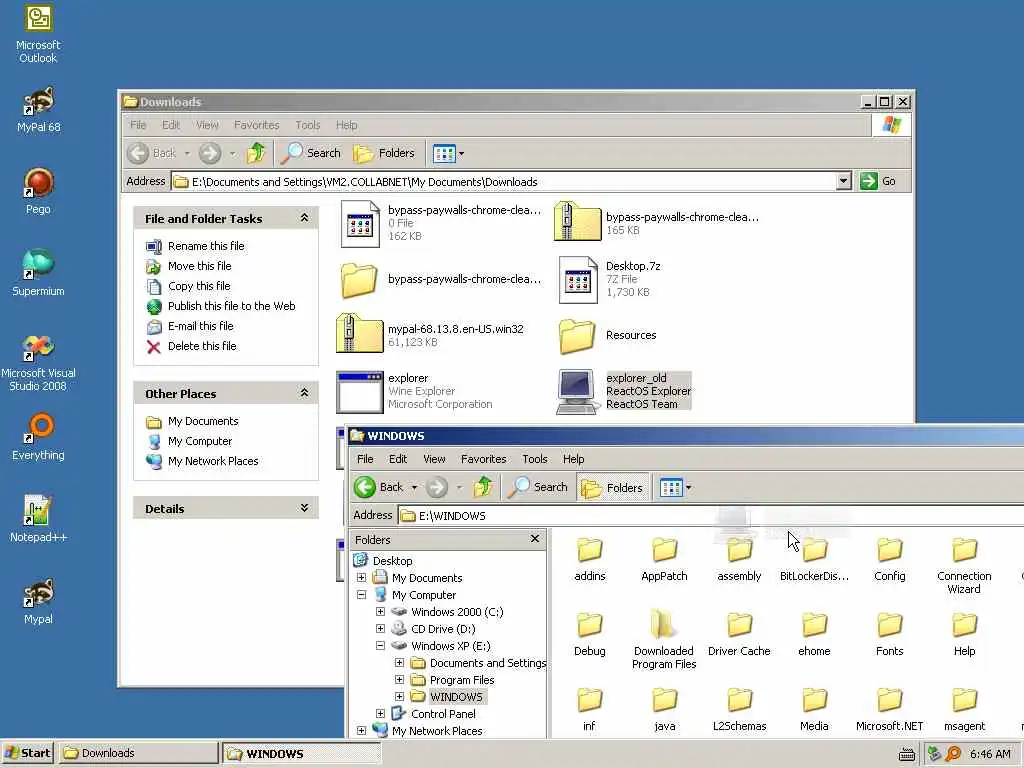Open the Driver Cache folder
Image resolution: width=1024 pixels, height=768 pixels.
click(x=739, y=635)
